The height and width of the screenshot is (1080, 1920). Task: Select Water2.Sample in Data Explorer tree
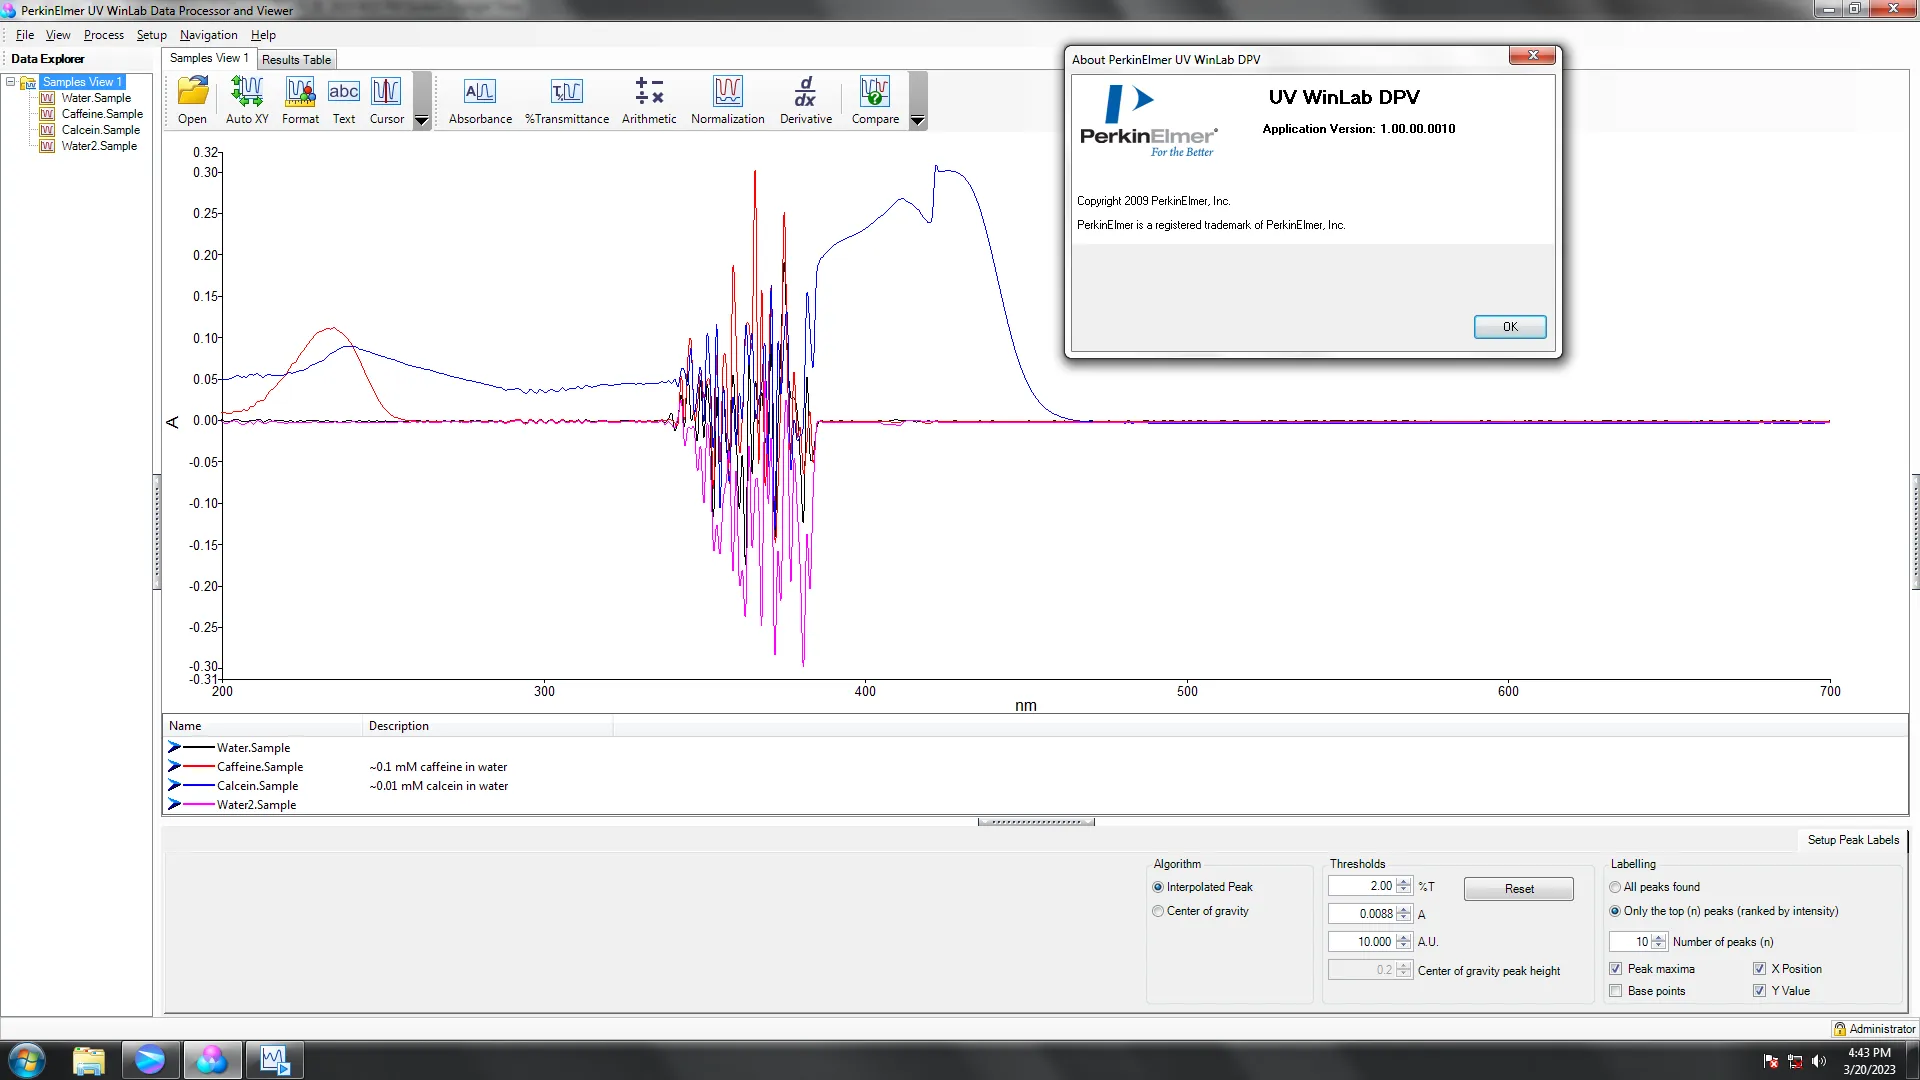[x=99, y=146]
